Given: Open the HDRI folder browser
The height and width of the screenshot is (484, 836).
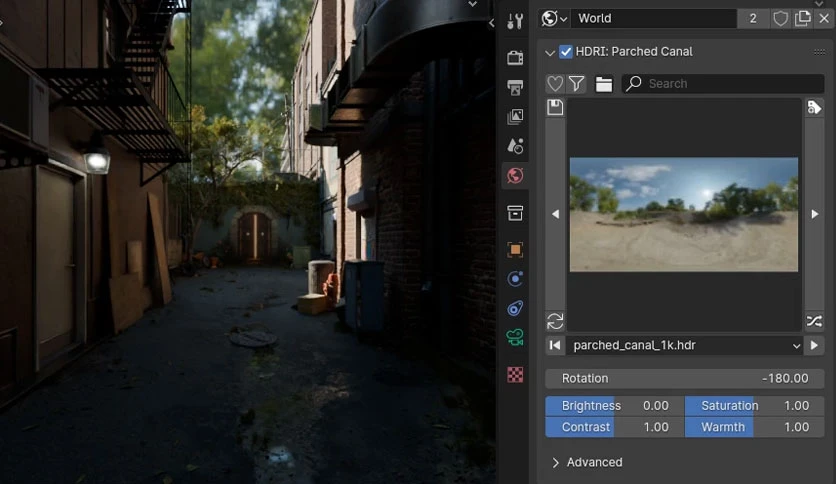Looking at the screenshot, I should [x=604, y=84].
